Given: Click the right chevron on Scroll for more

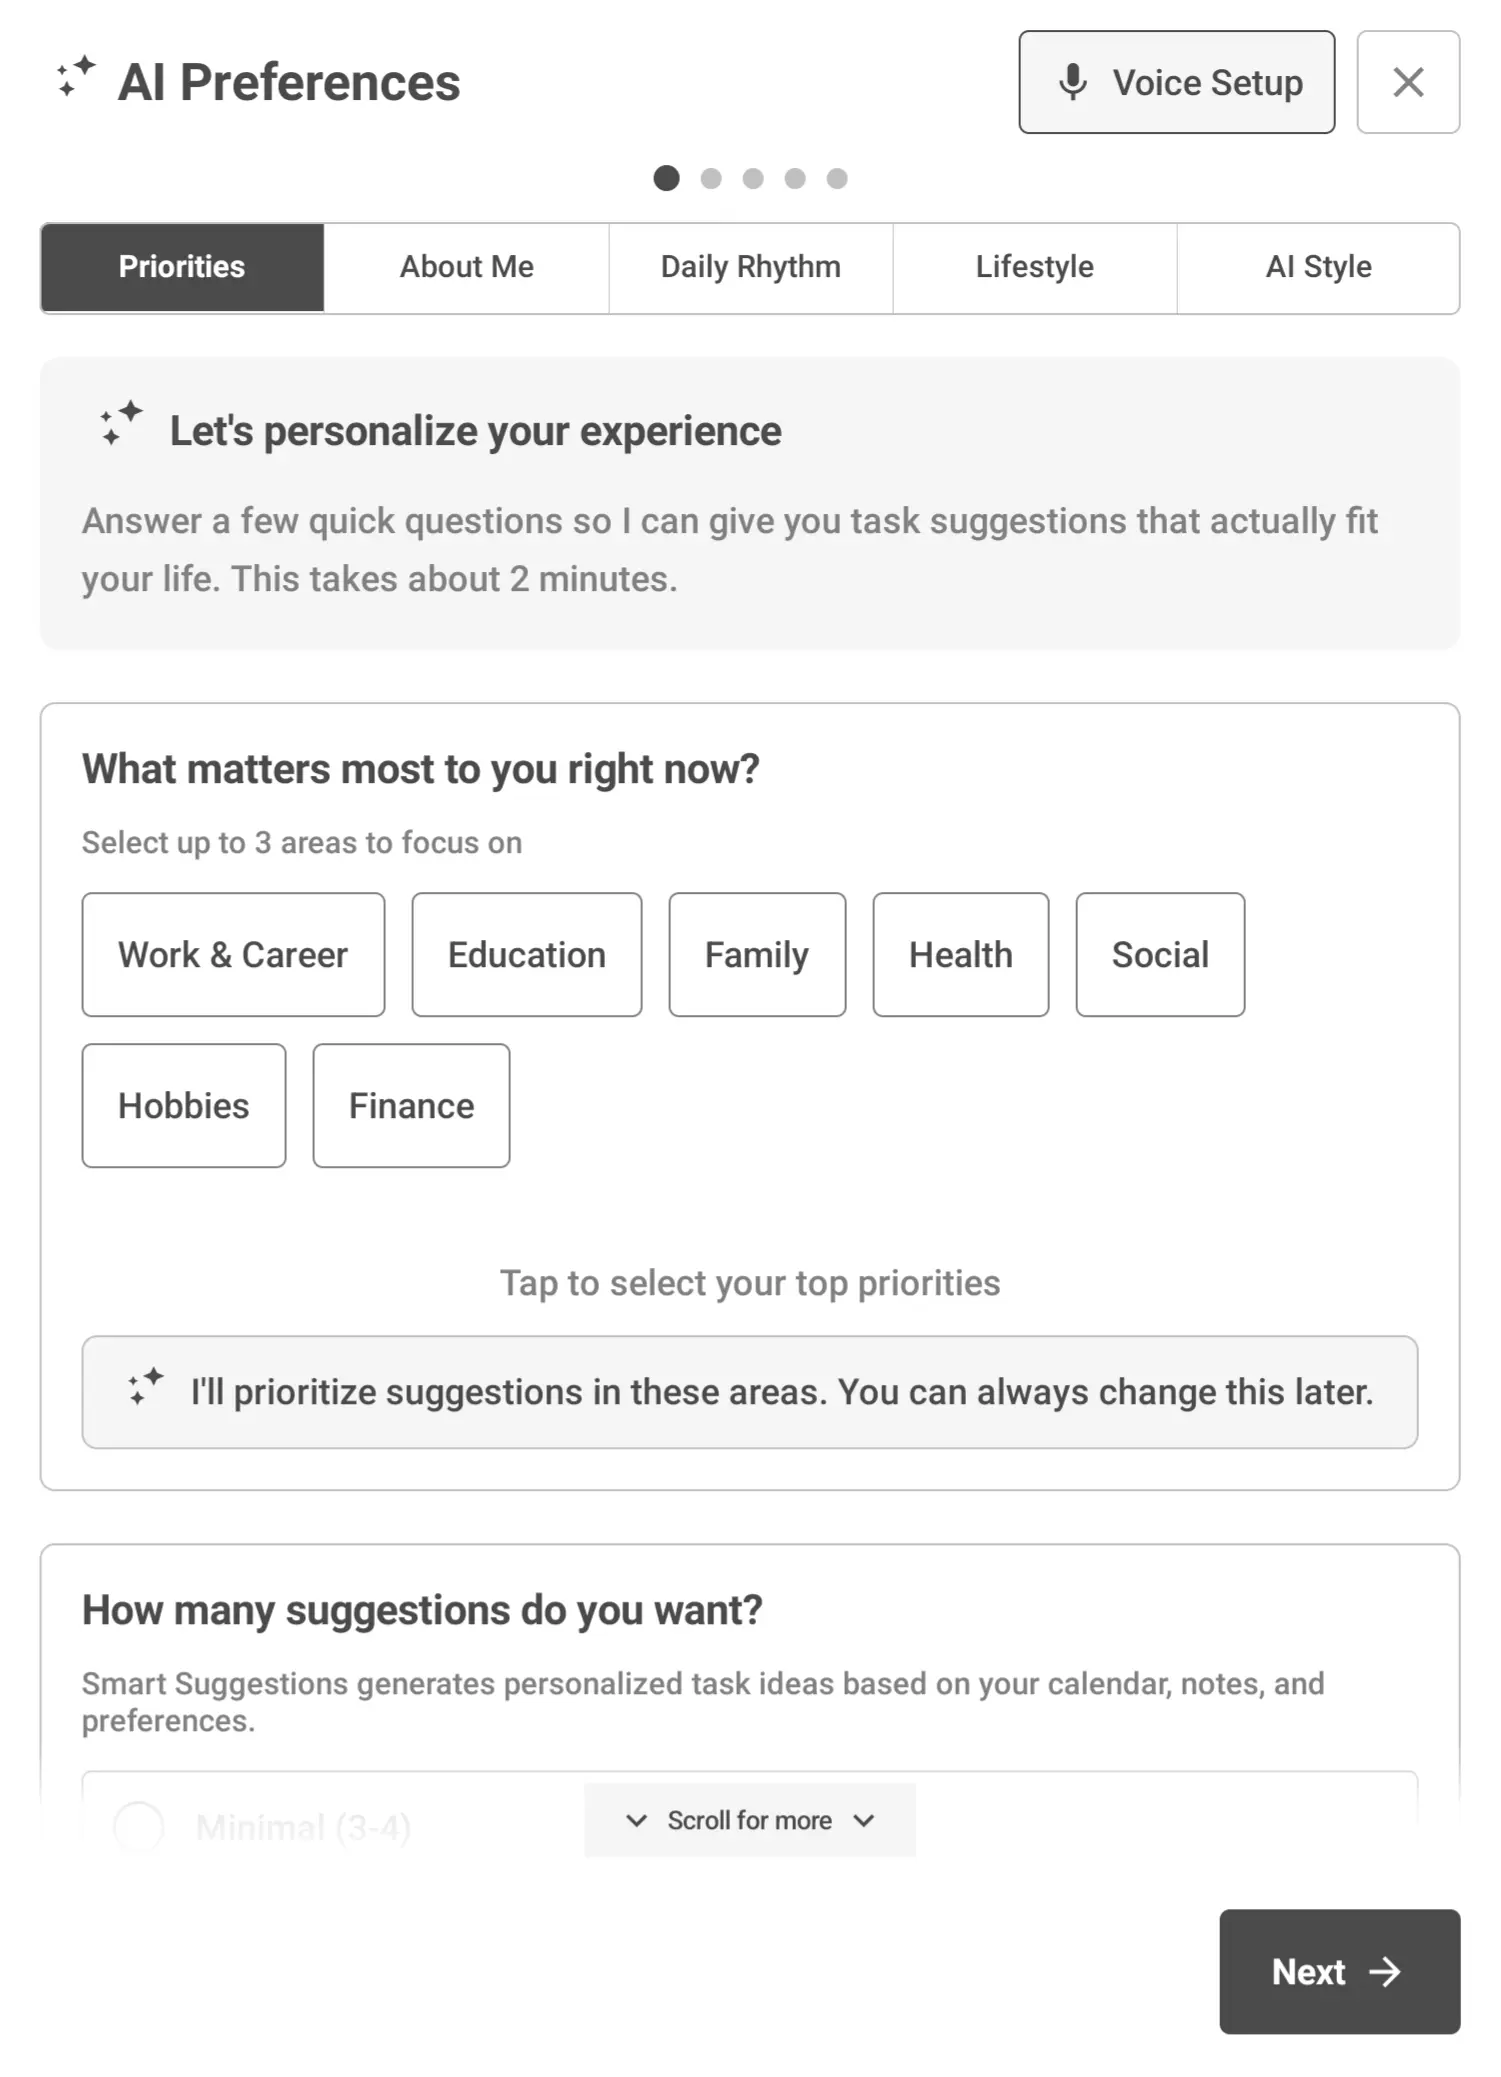Looking at the screenshot, I should [864, 1820].
